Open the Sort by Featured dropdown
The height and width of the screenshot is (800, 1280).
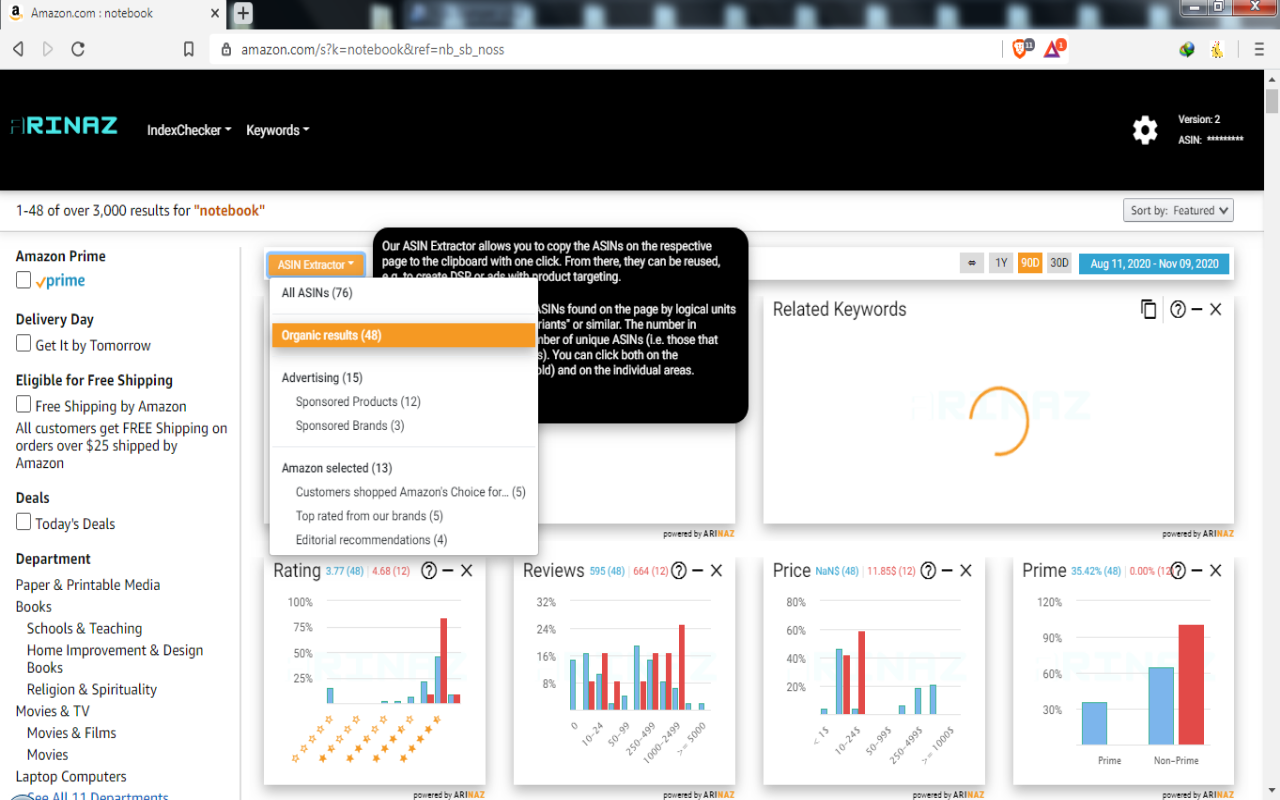1178,210
